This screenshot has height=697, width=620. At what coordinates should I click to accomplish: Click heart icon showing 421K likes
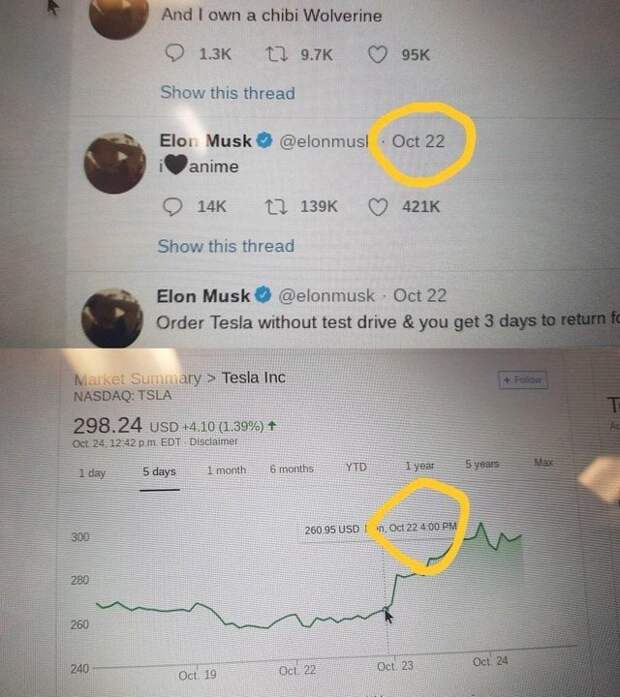tap(378, 206)
